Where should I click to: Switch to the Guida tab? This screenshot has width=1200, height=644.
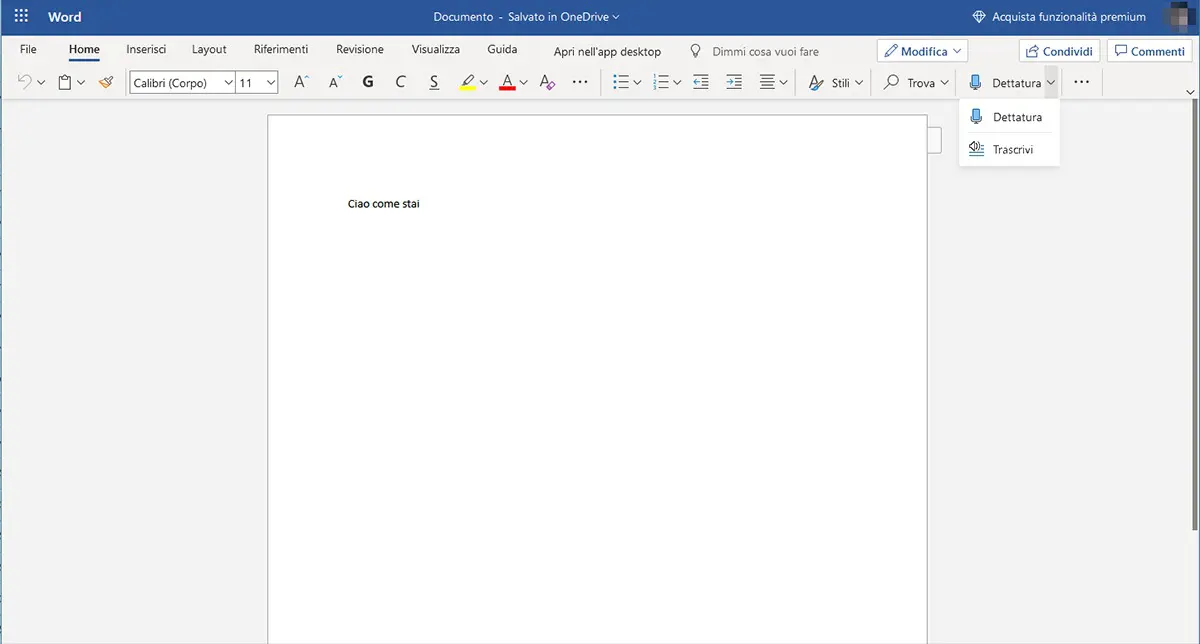coord(502,49)
